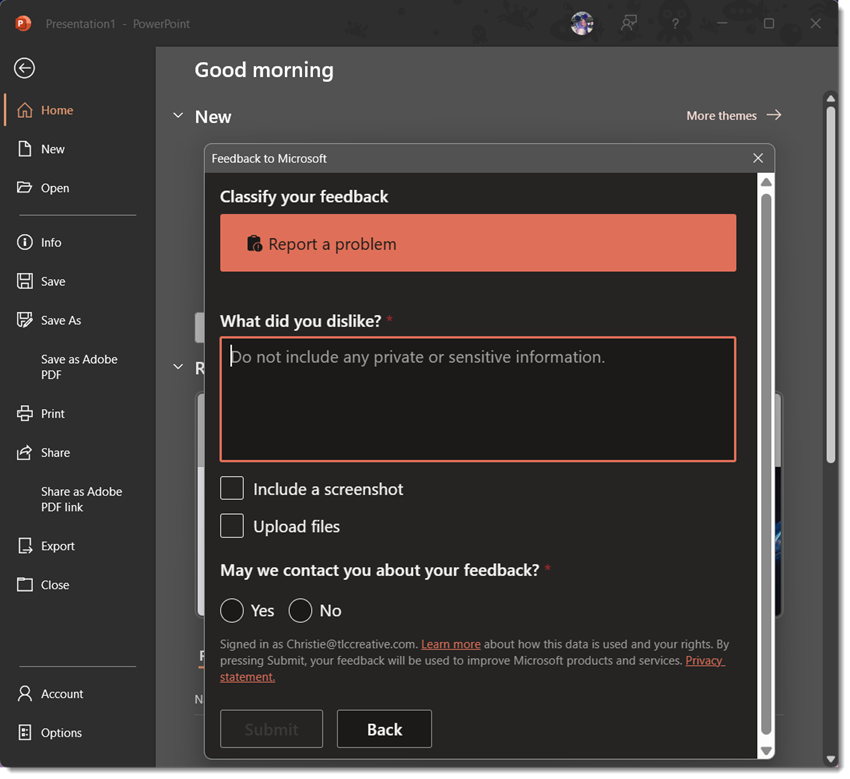Click the Print icon in sidebar
Screen dimensions: 850x779
[x=25, y=414]
